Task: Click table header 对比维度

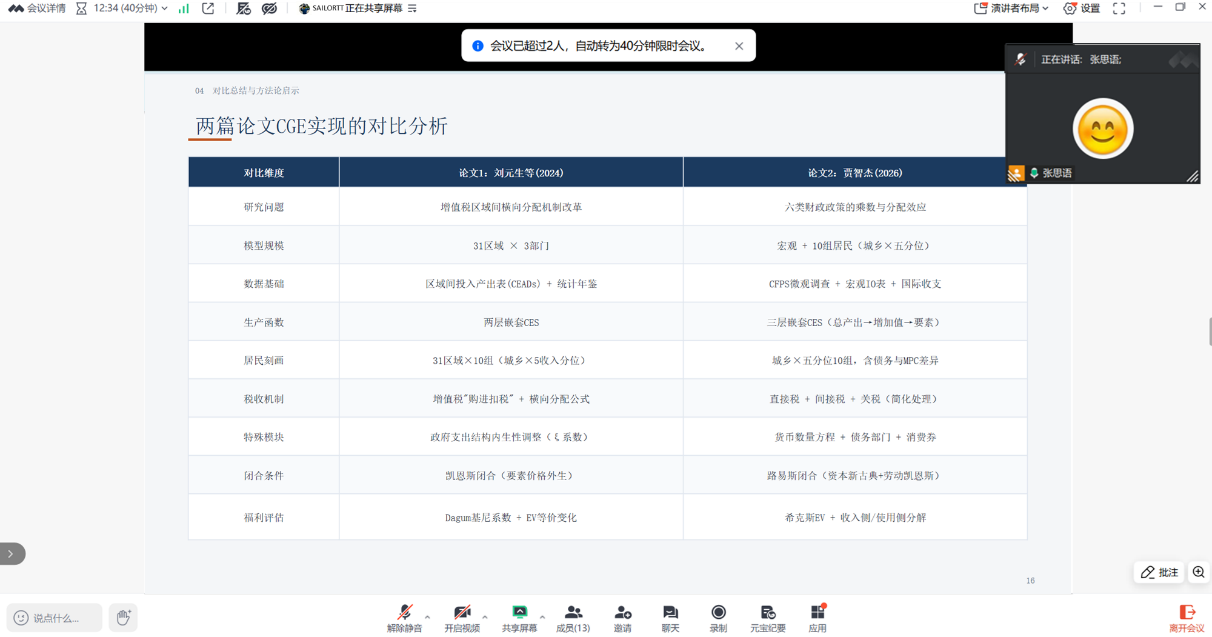Action: (x=264, y=172)
